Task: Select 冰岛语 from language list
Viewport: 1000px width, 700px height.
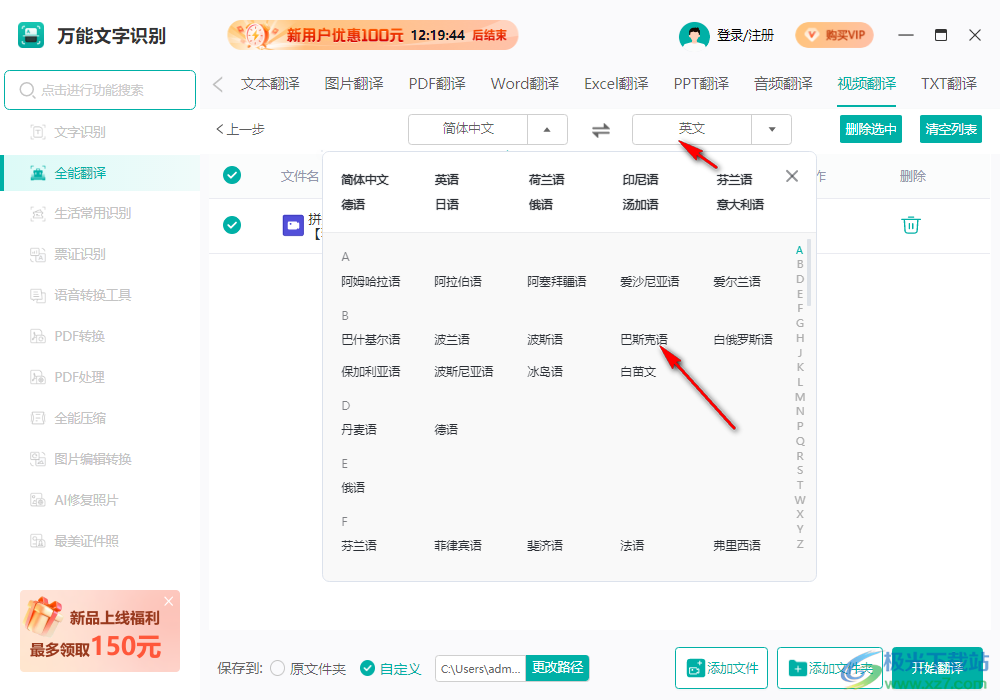Action: point(545,372)
